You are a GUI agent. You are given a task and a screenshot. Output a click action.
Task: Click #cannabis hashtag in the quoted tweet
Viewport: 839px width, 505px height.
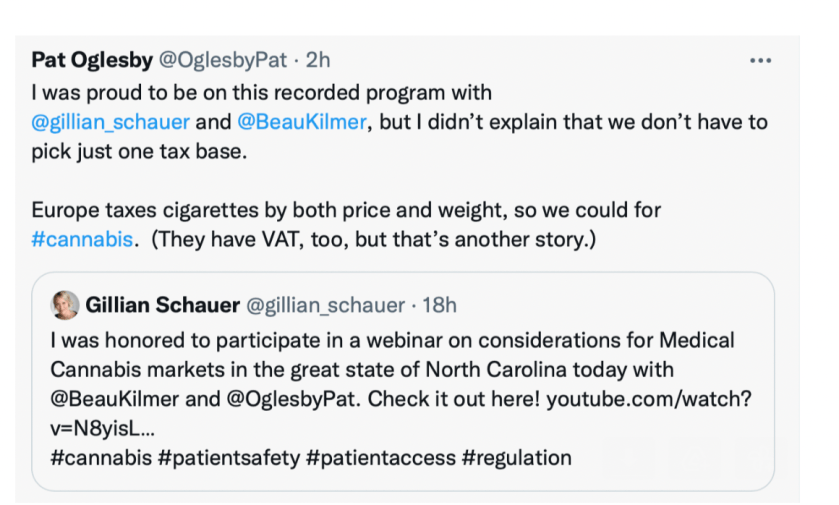101,458
